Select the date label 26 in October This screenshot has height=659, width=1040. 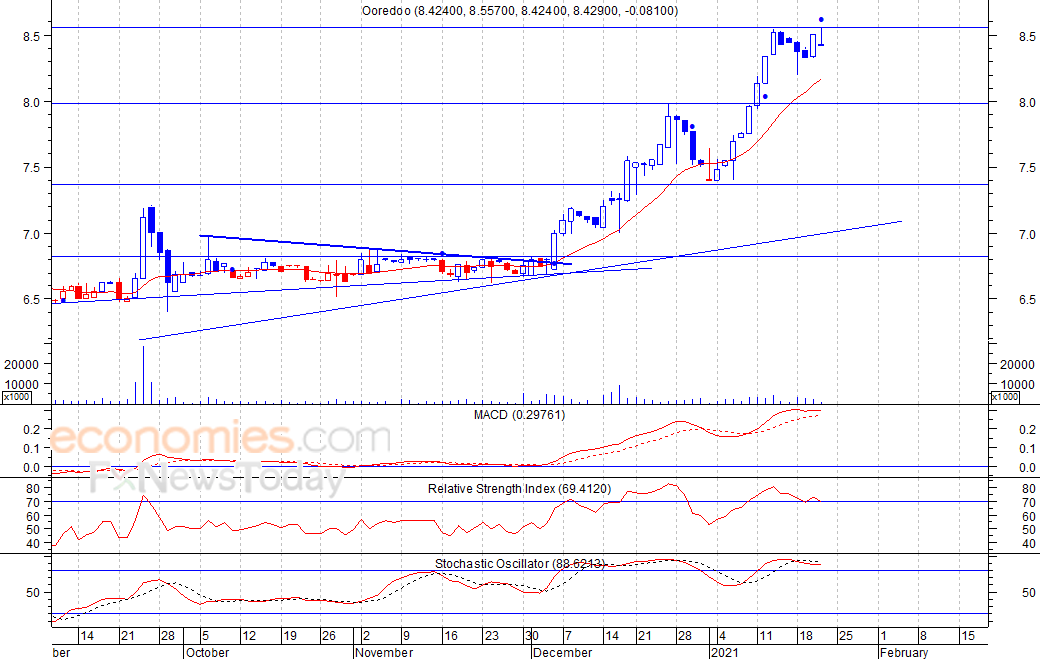[329, 636]
